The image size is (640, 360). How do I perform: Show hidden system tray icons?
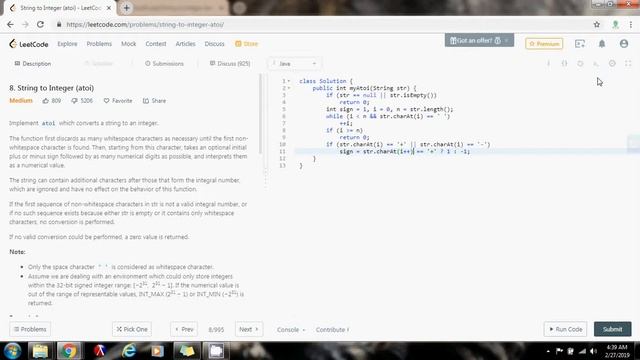(548, 351)
